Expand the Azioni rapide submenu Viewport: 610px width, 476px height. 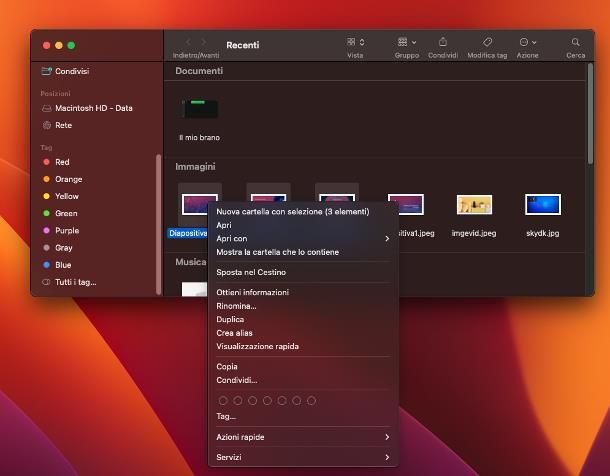(x=303, y=437)
